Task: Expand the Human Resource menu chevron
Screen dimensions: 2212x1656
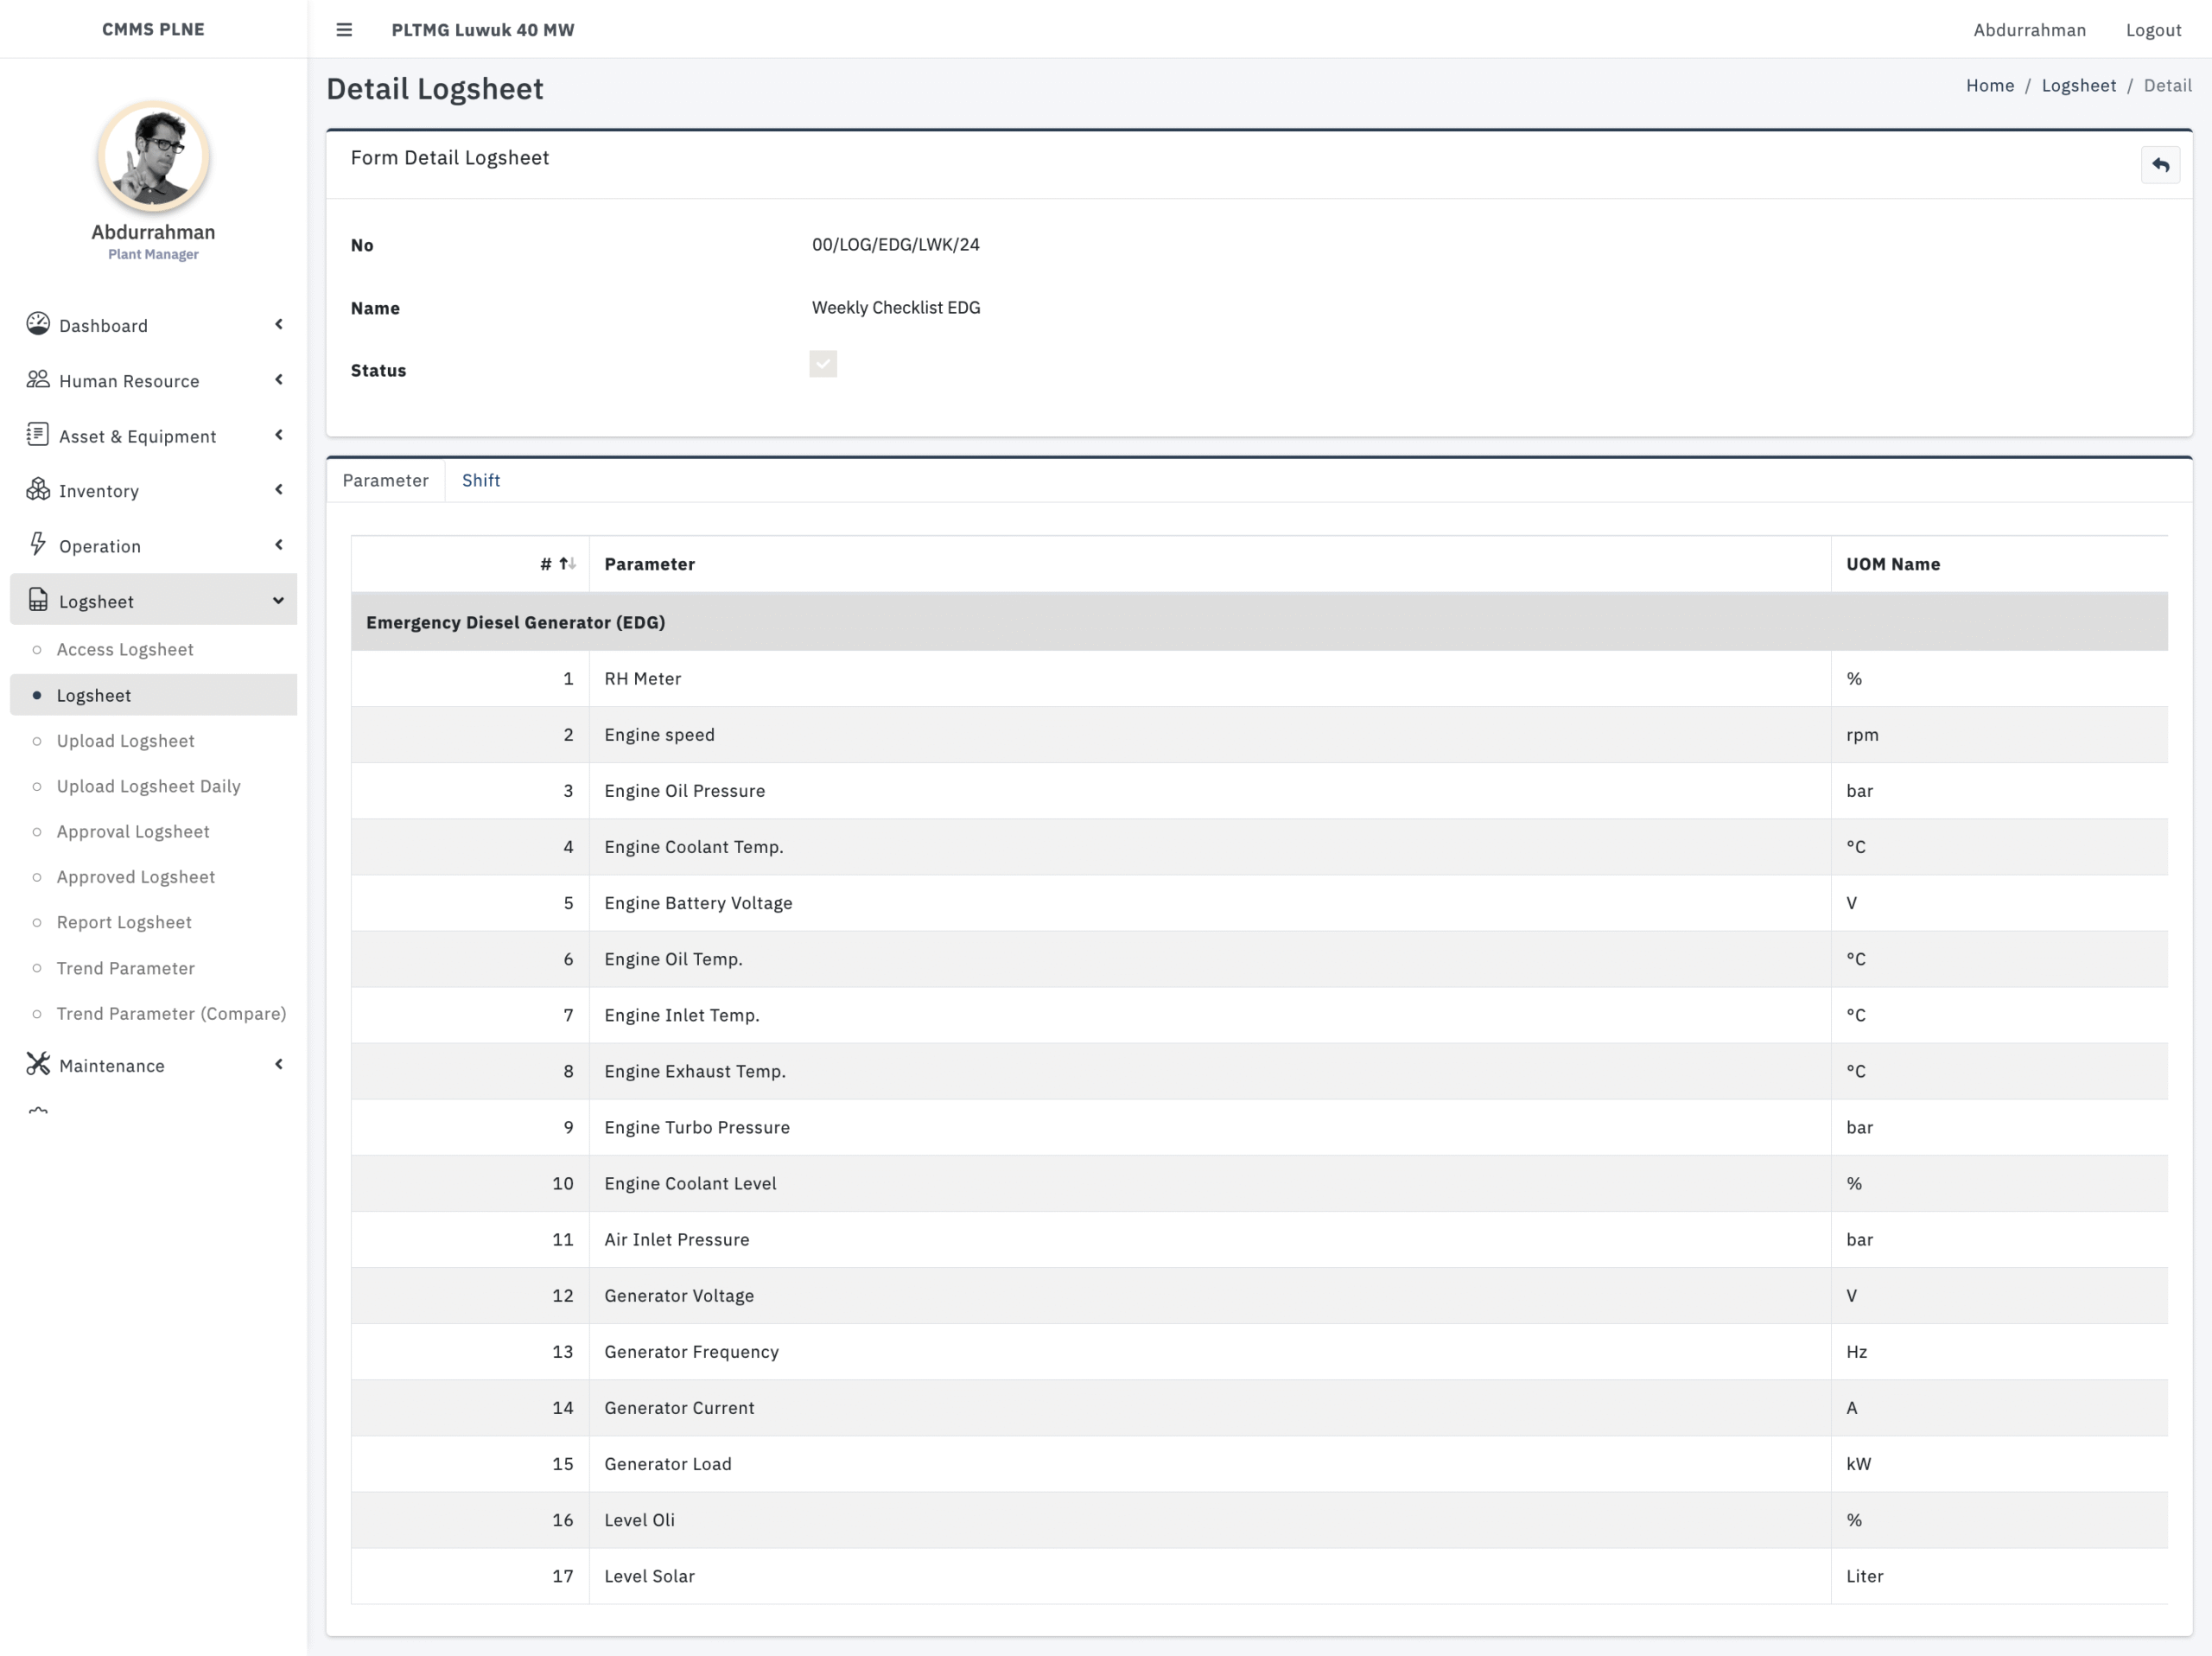Action: pyautogui.click(x=279, y=379)
